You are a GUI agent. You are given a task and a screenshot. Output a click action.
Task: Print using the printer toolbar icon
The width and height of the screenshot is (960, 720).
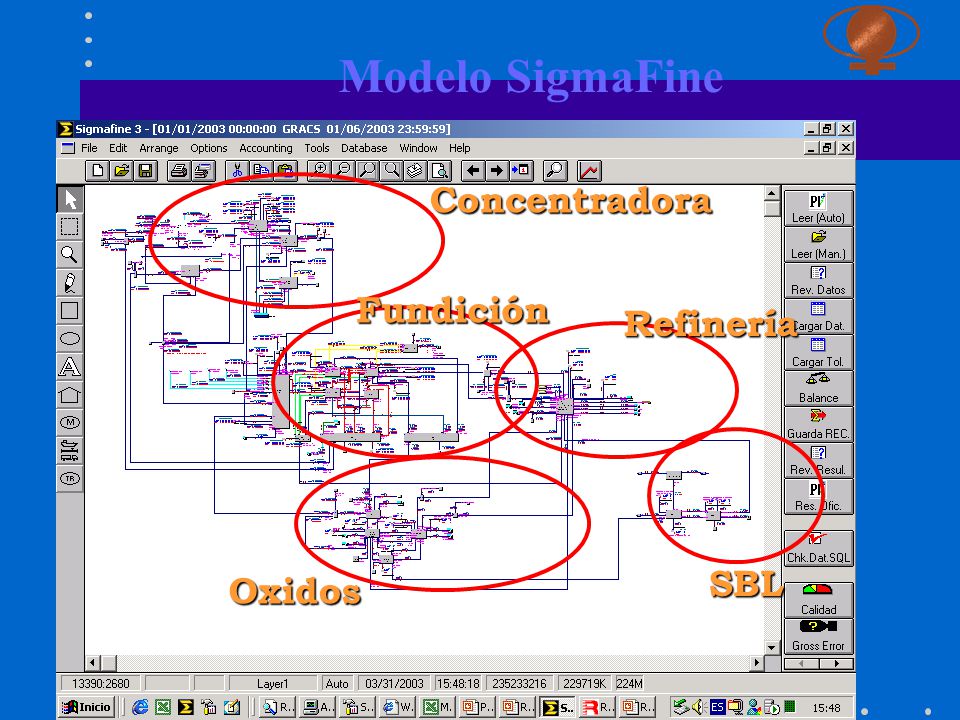coord(178,171)
